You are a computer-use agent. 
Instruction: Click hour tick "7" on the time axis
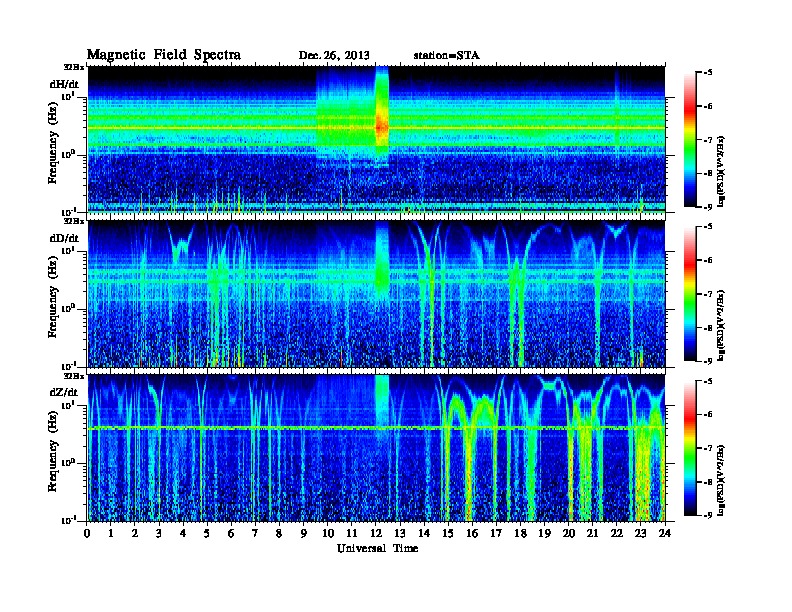pyautogui.click(x=255, y=533)
